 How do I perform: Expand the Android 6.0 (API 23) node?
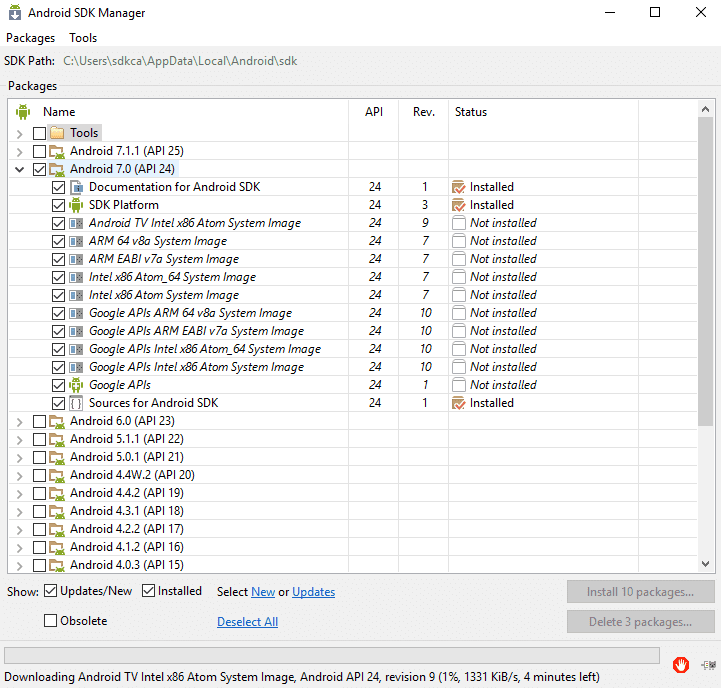coord(19,422)
